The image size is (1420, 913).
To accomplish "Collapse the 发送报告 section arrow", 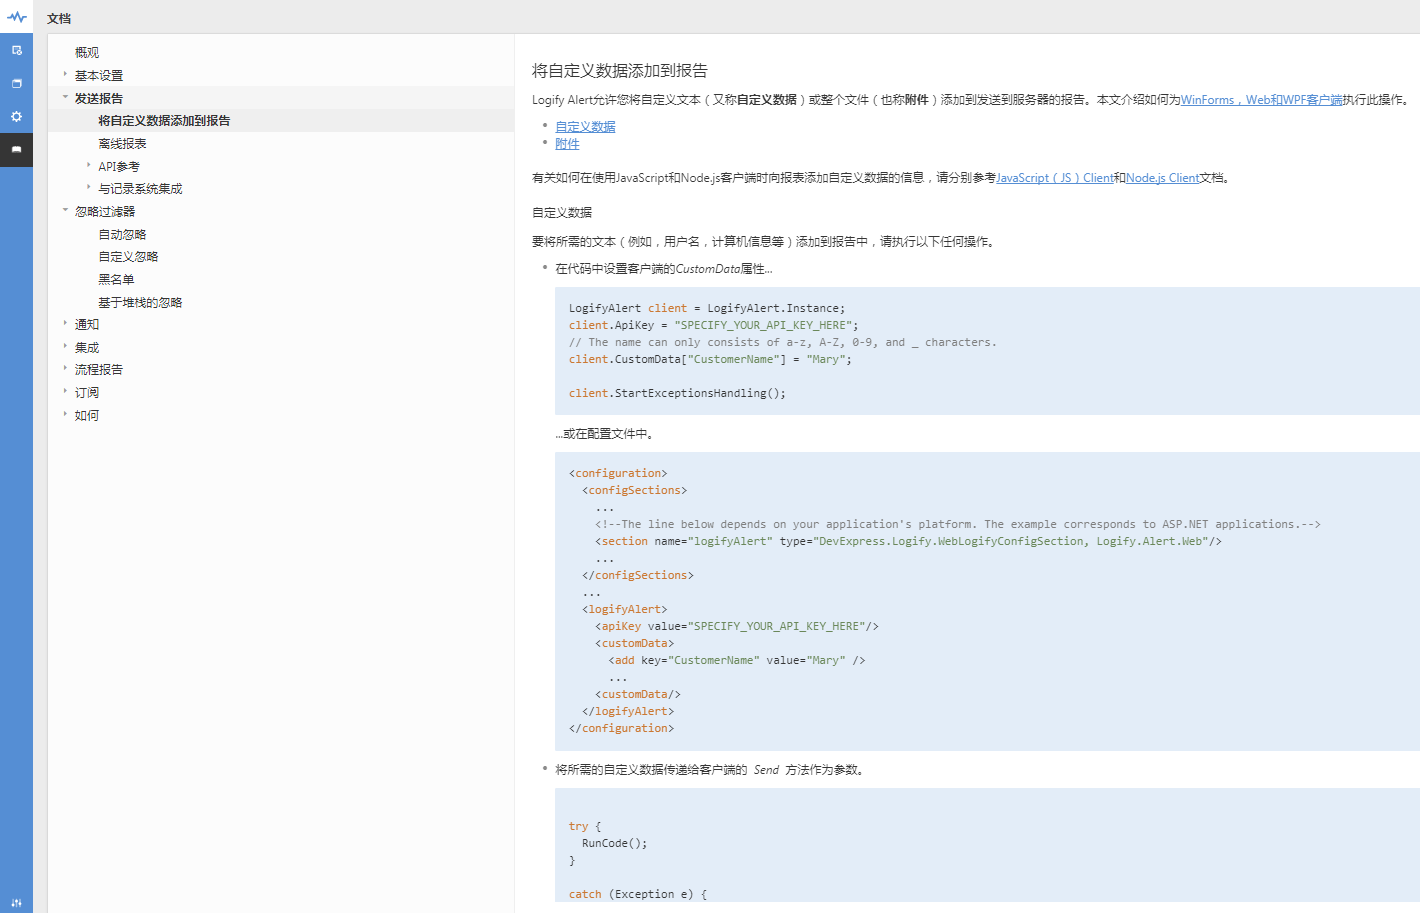I will [65, 97].
